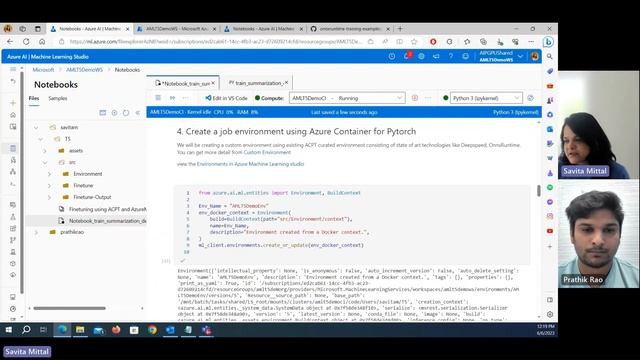Collapse the src folder

tap(45, 162)
